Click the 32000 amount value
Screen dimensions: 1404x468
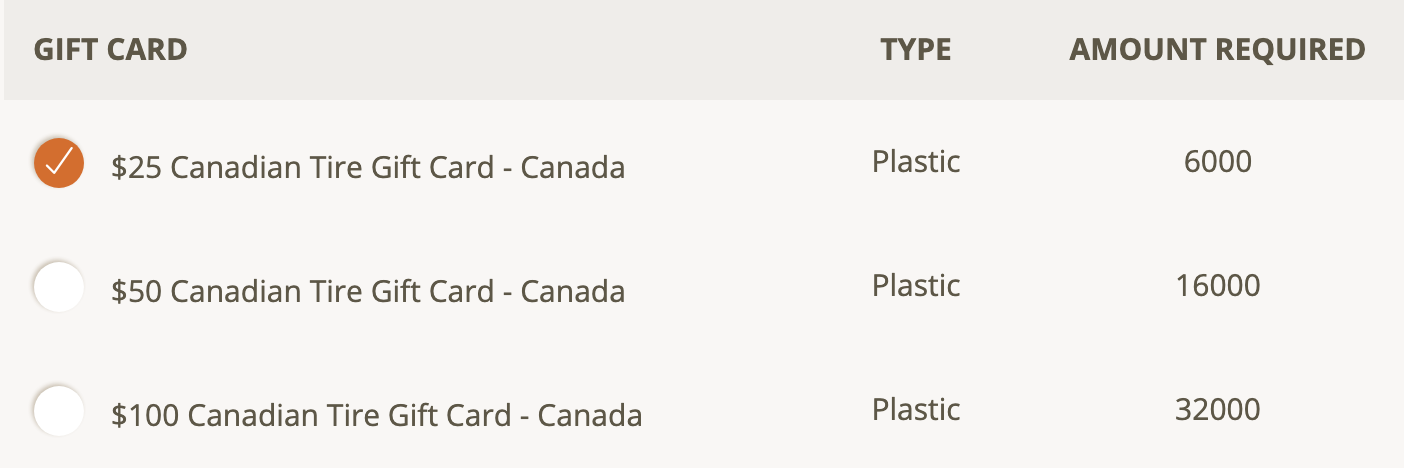coord(1218,409)
